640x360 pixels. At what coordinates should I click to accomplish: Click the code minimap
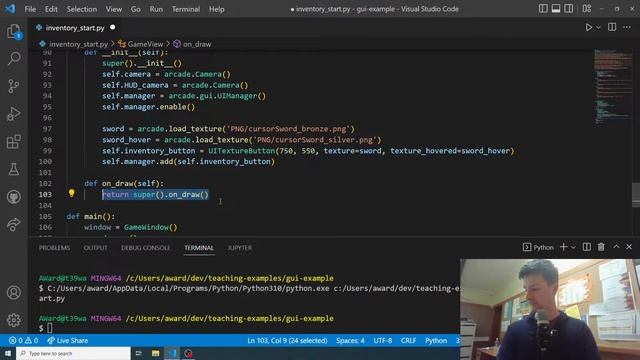[612, 87]
